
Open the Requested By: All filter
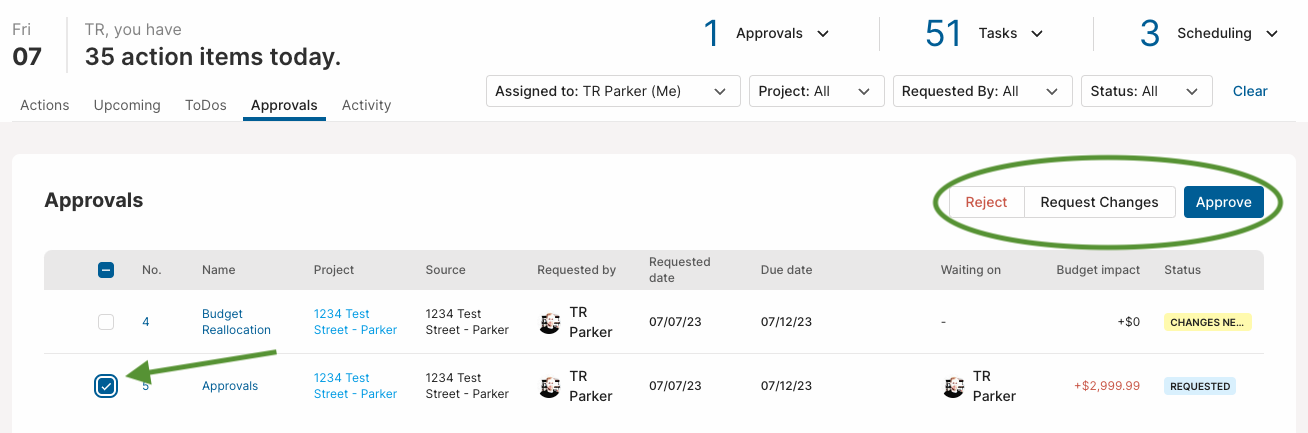pyautogui.click(x=983, y=91)
